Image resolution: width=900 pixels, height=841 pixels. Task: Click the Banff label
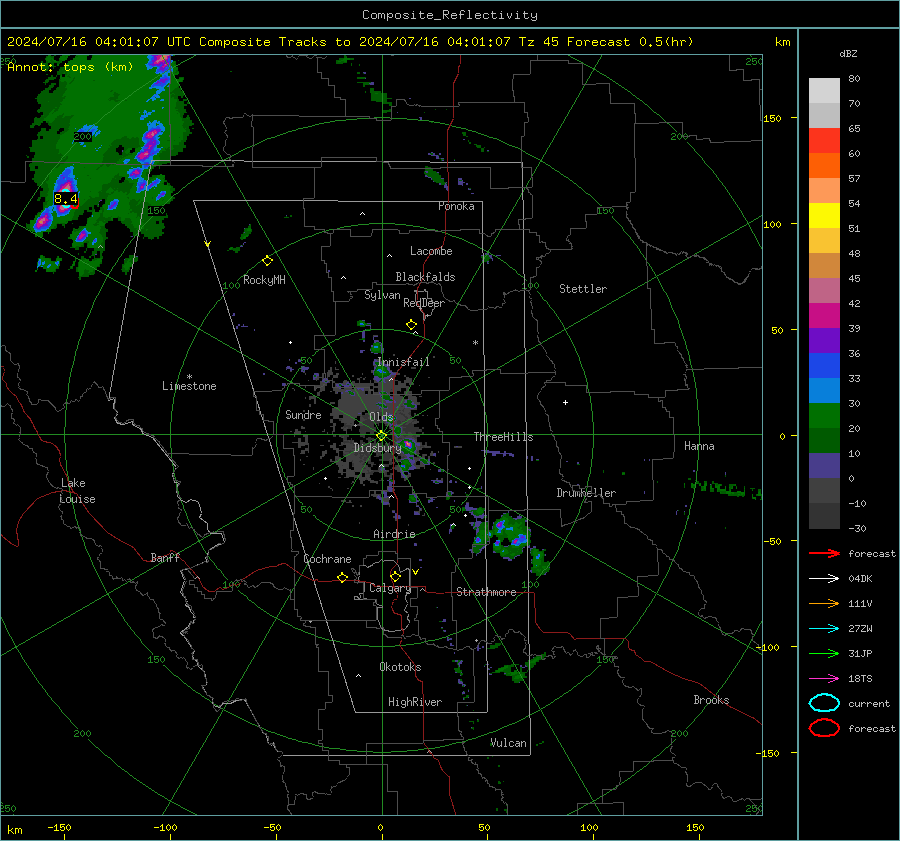[x=165, y=558]
